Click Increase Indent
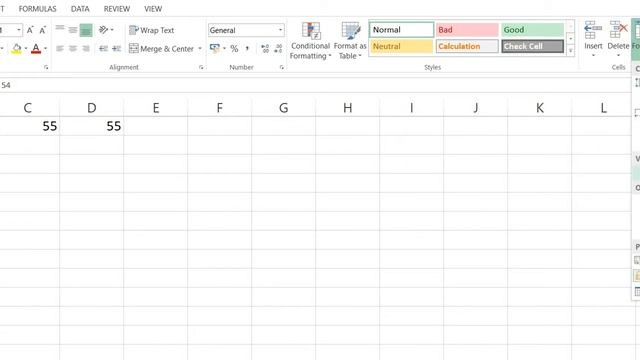640x360 pixels. click(x=117, y=49)
